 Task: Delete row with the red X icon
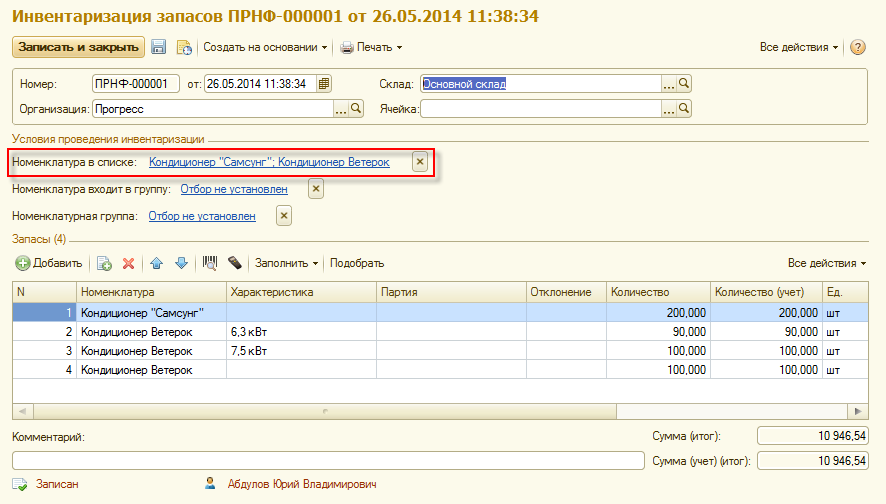coord(128,263)
